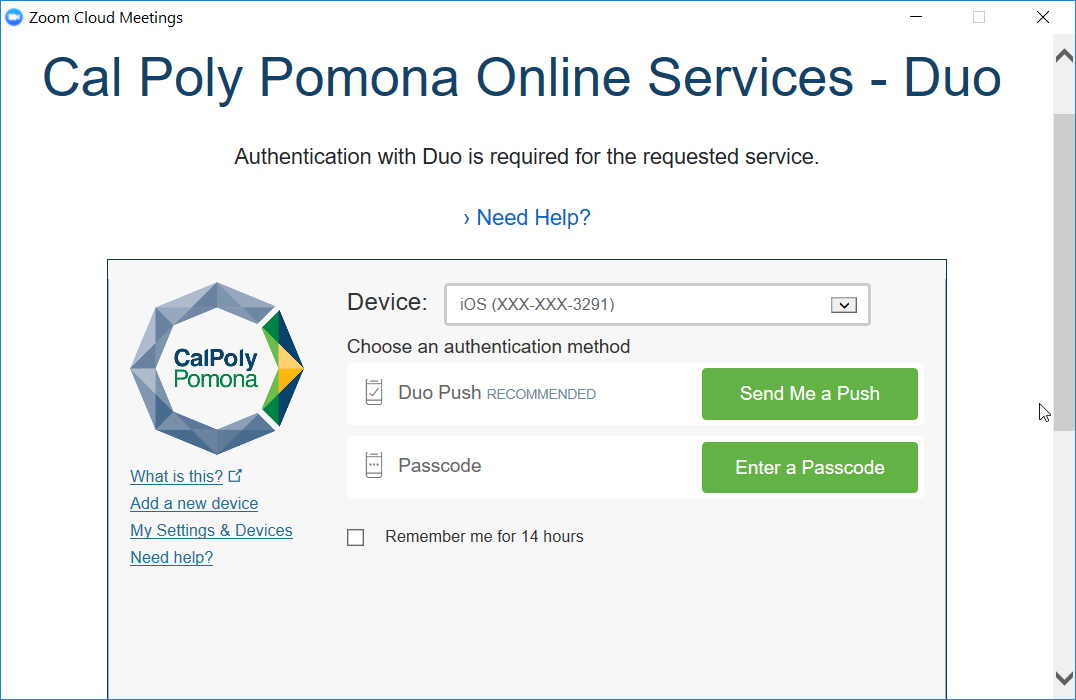Click the Zoom logo in title bar
Screen dimensions: 1076x700
14,17
